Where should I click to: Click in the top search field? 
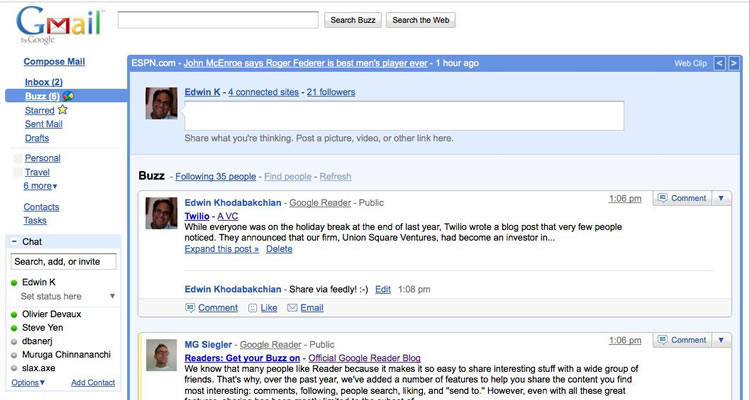[x=218, y=20]
